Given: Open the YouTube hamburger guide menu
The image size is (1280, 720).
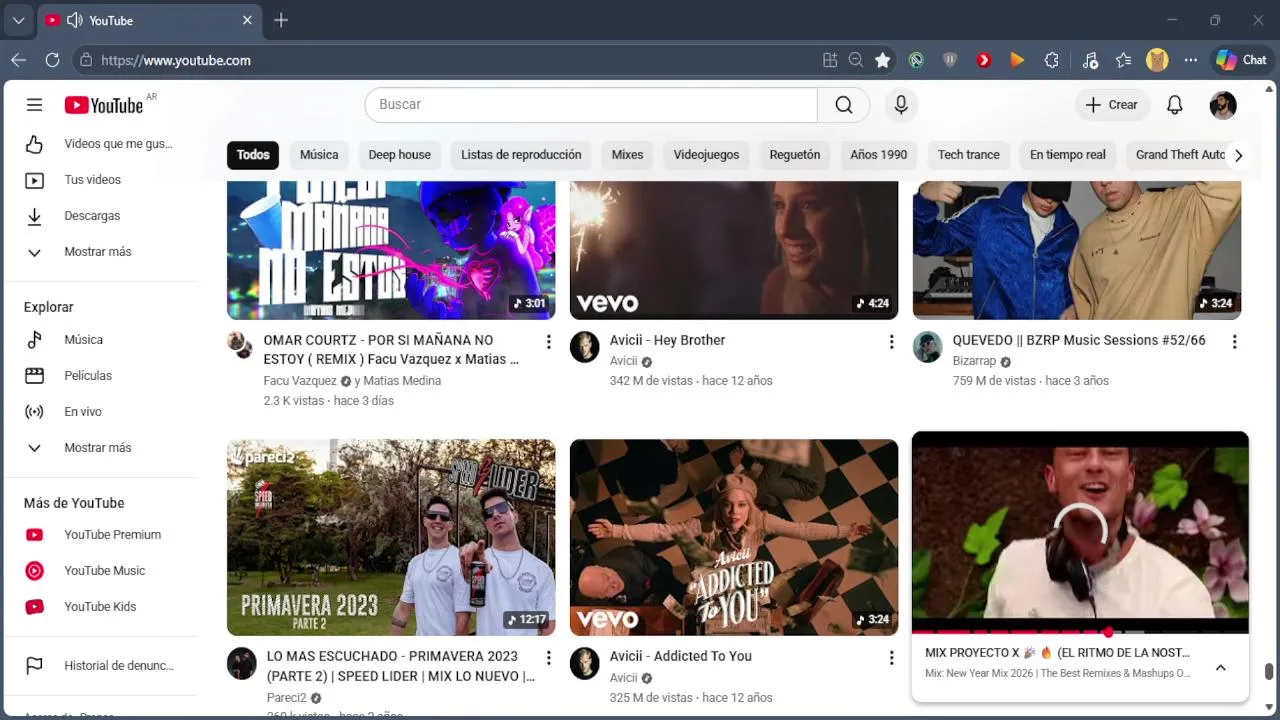Looking at the screenshot, I should (x=34, y=105).
